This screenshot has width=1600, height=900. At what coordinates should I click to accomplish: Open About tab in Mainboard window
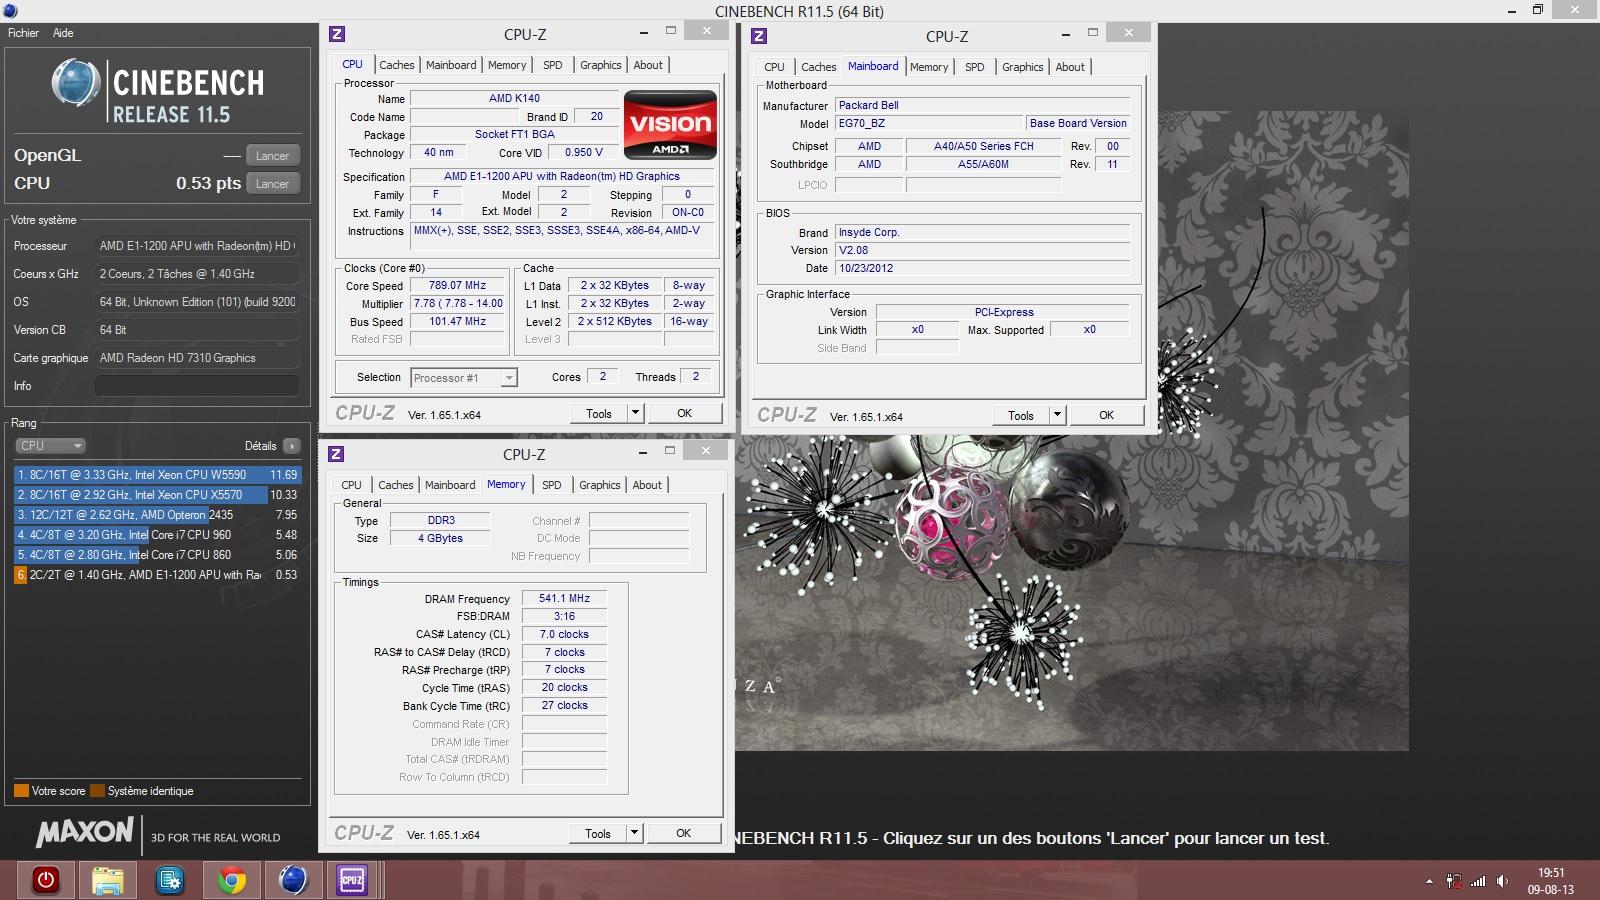1070,67
